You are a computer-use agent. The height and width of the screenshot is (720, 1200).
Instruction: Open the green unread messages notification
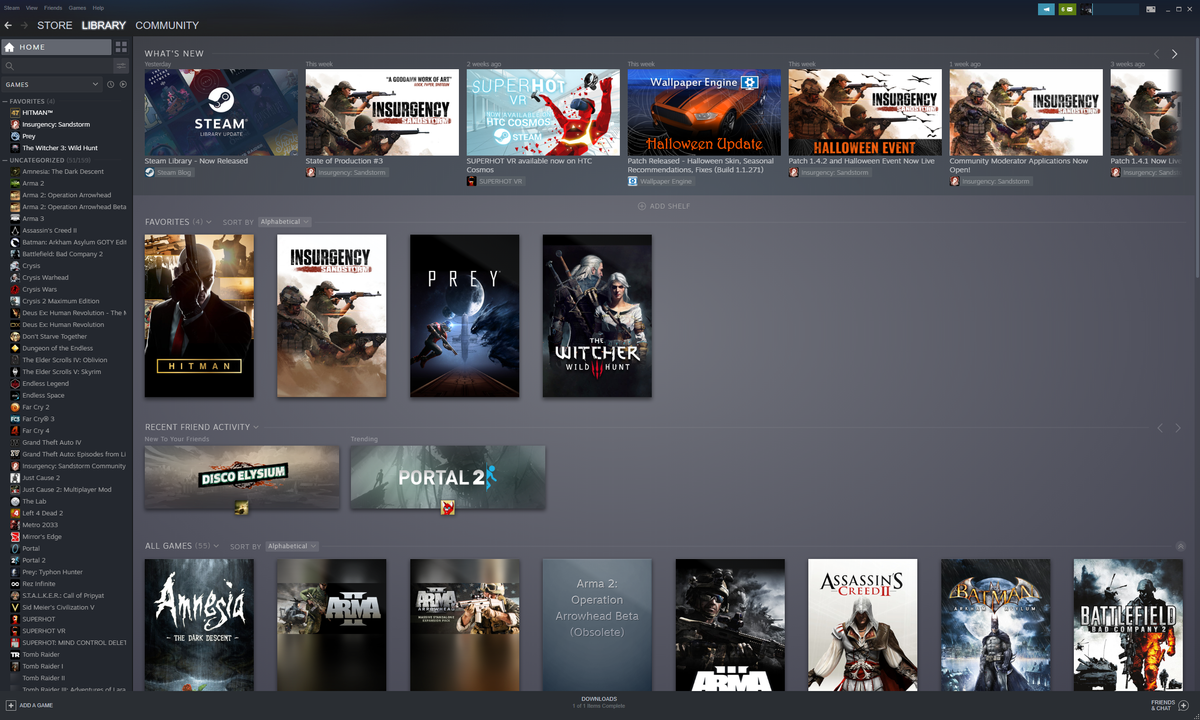coord(1067,9)
